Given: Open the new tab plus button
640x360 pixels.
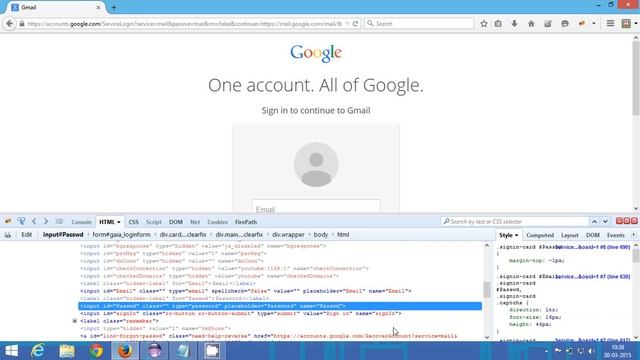Looking at the screenshot, I should tap(113, 7).
